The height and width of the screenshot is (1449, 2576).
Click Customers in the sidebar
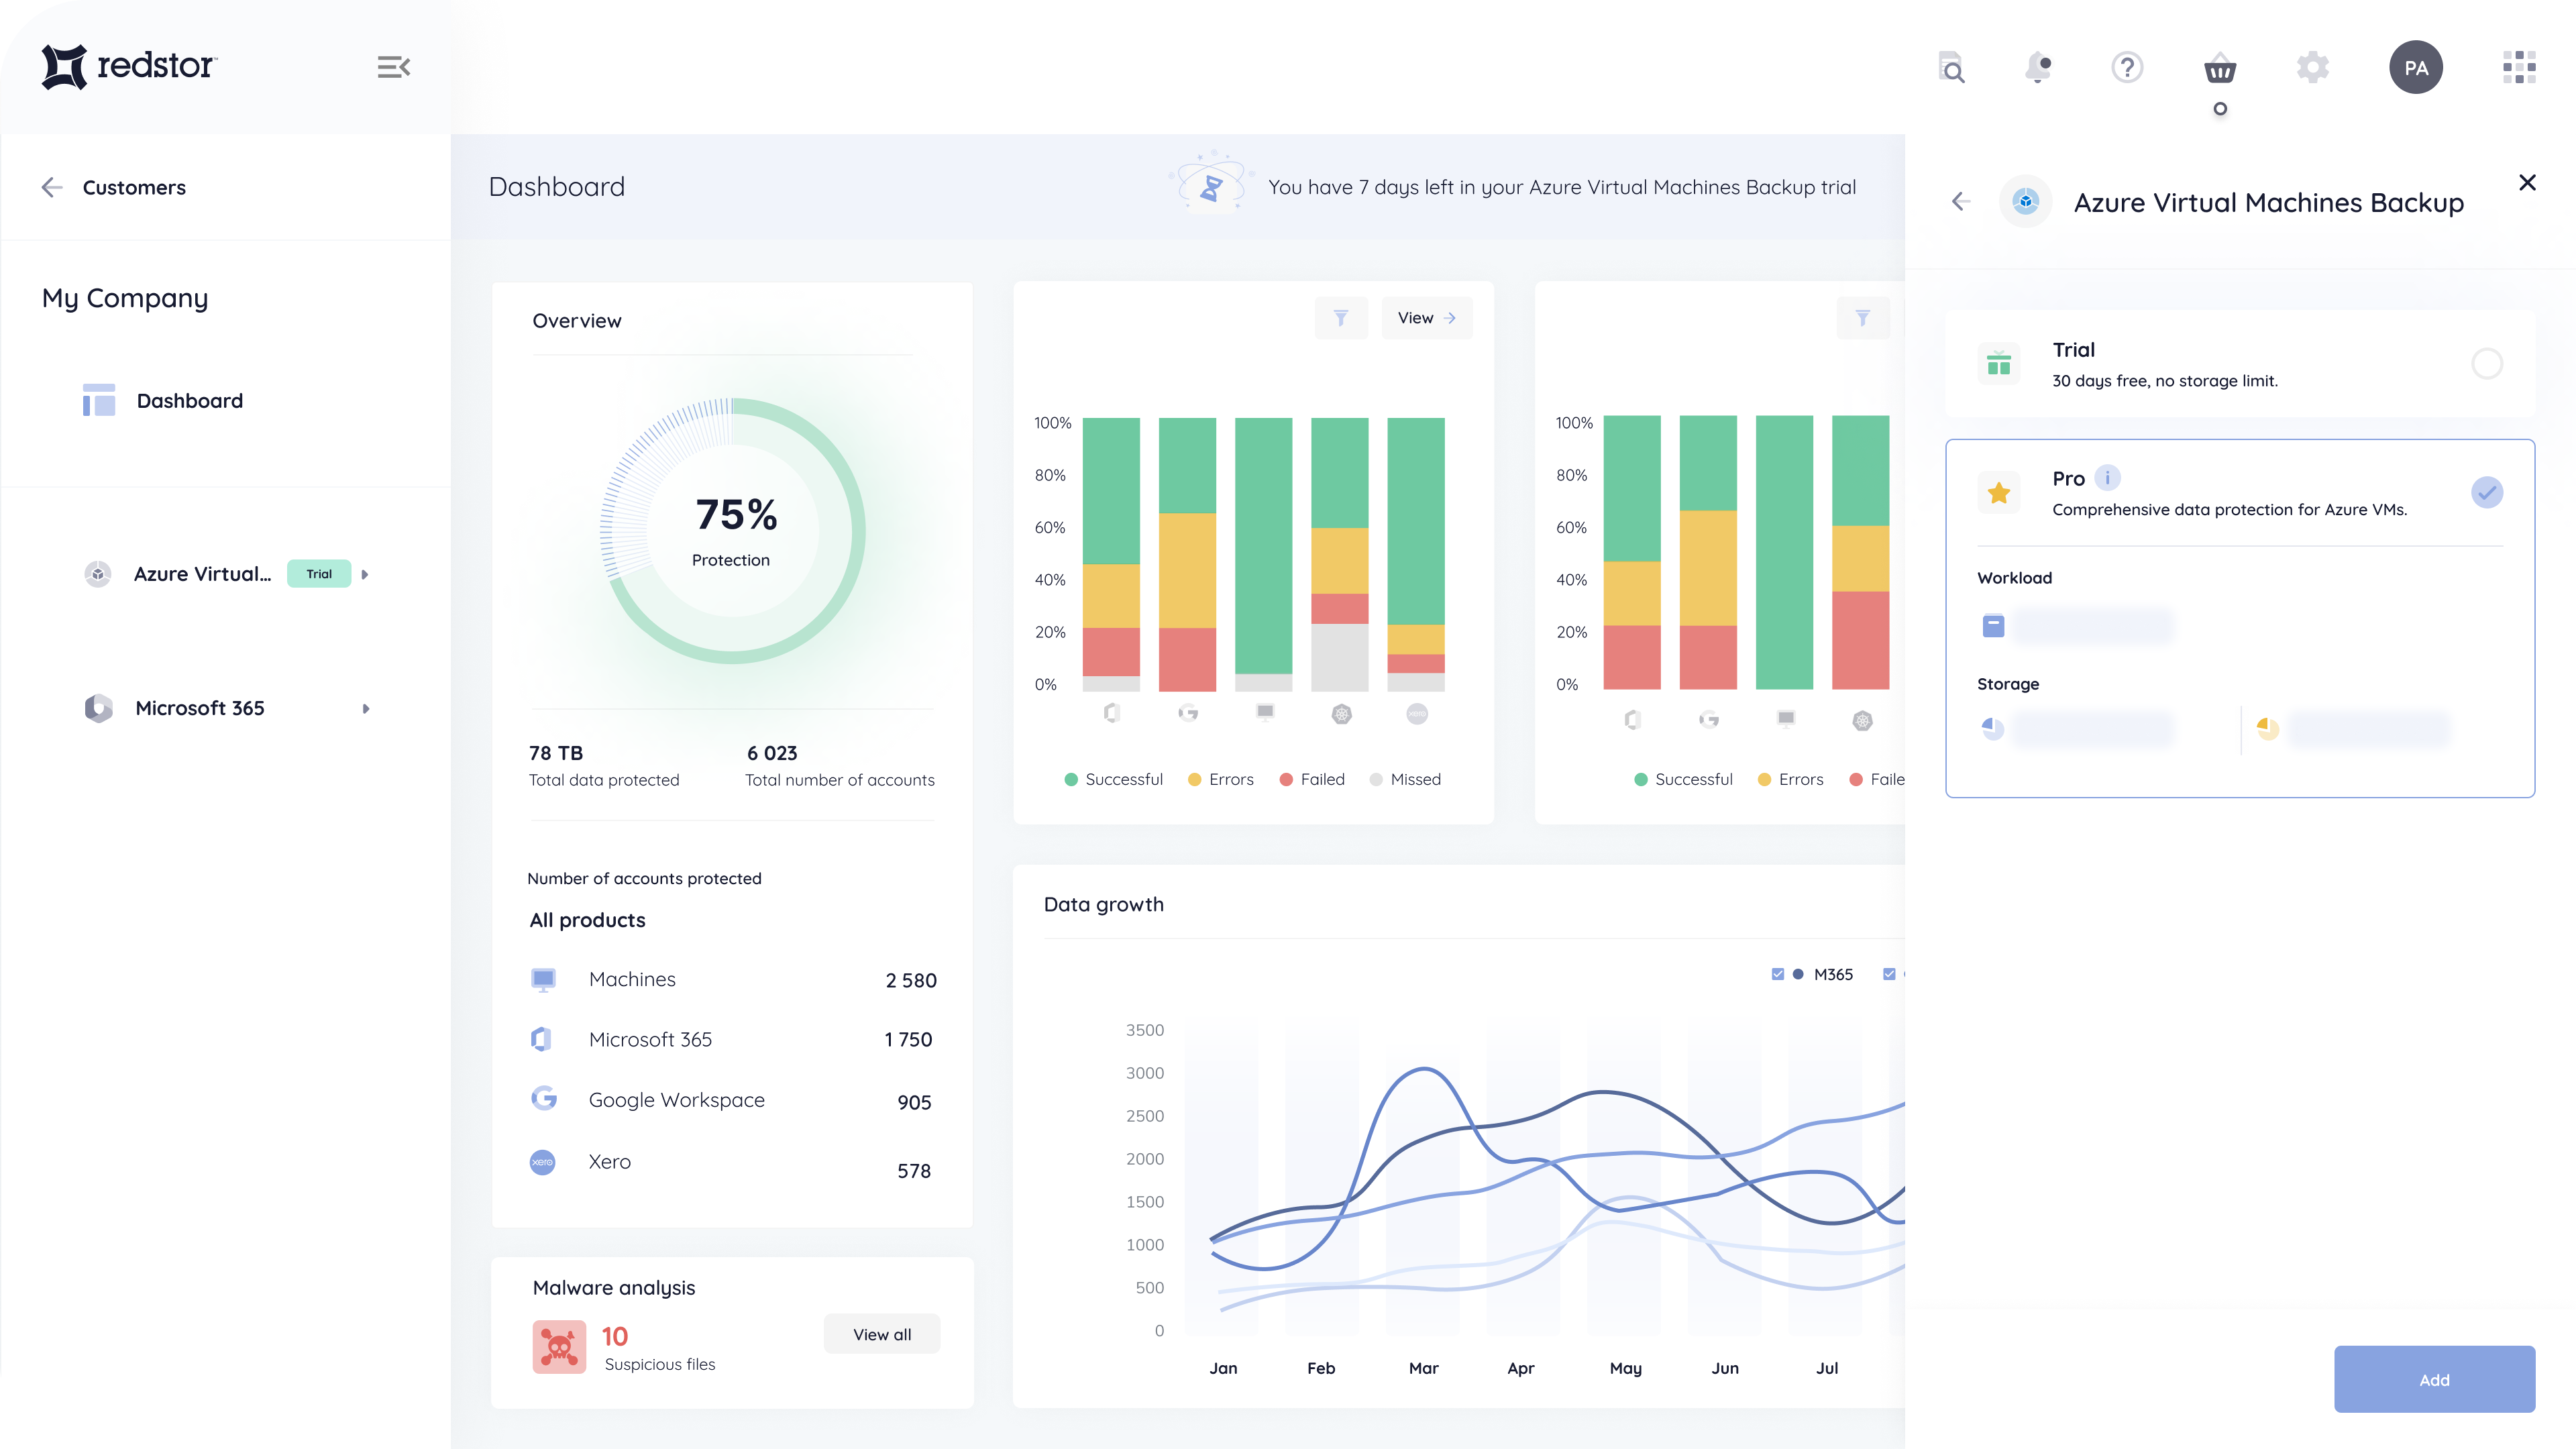pos(134,187)
